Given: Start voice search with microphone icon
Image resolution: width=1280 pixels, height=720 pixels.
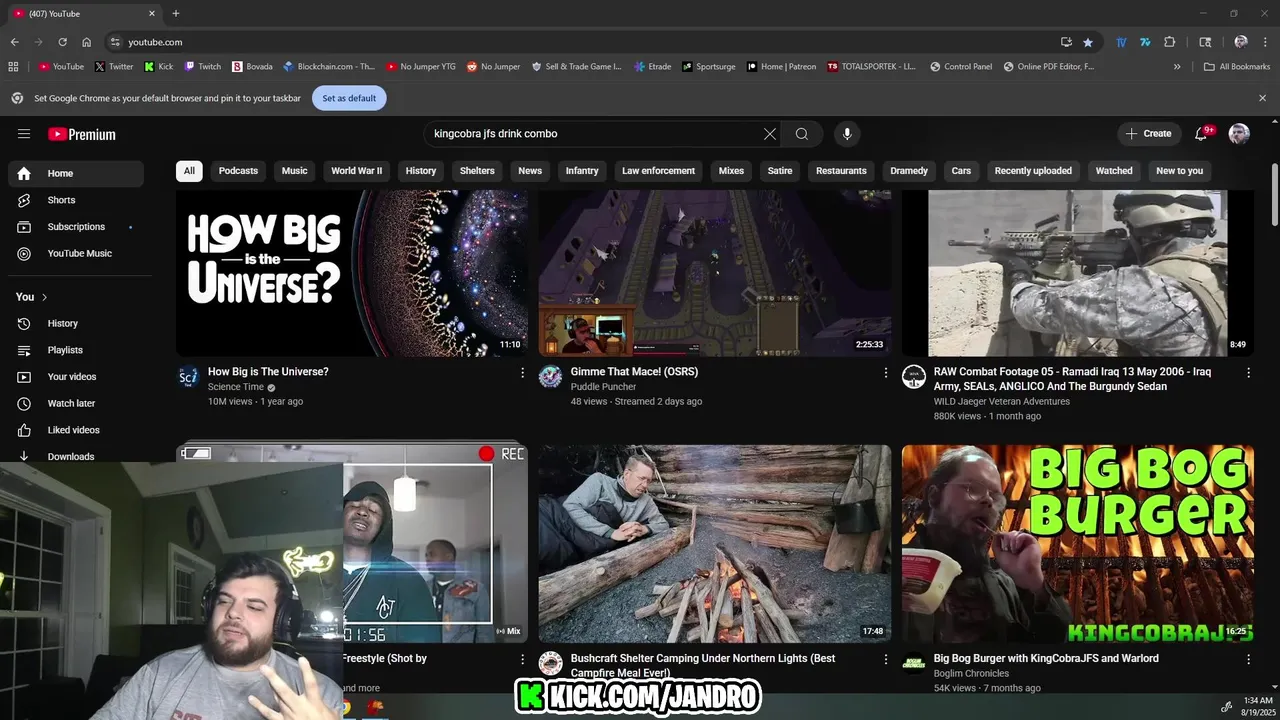Looking at the screenshot, I should [x=847, y=134].
